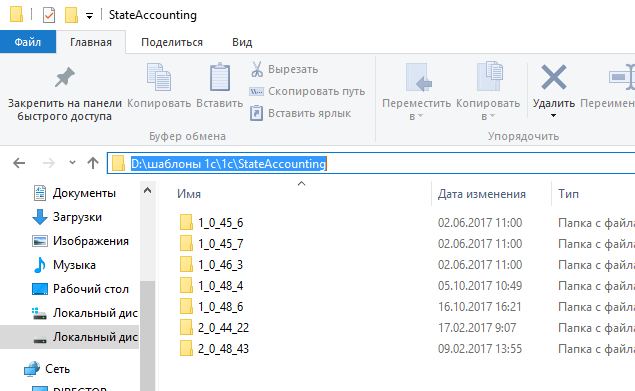Viewport: 635px width, 391px height.
Task: Switch to the Поделиться tab
Action: pyautogui.click(x=172, y=42)
